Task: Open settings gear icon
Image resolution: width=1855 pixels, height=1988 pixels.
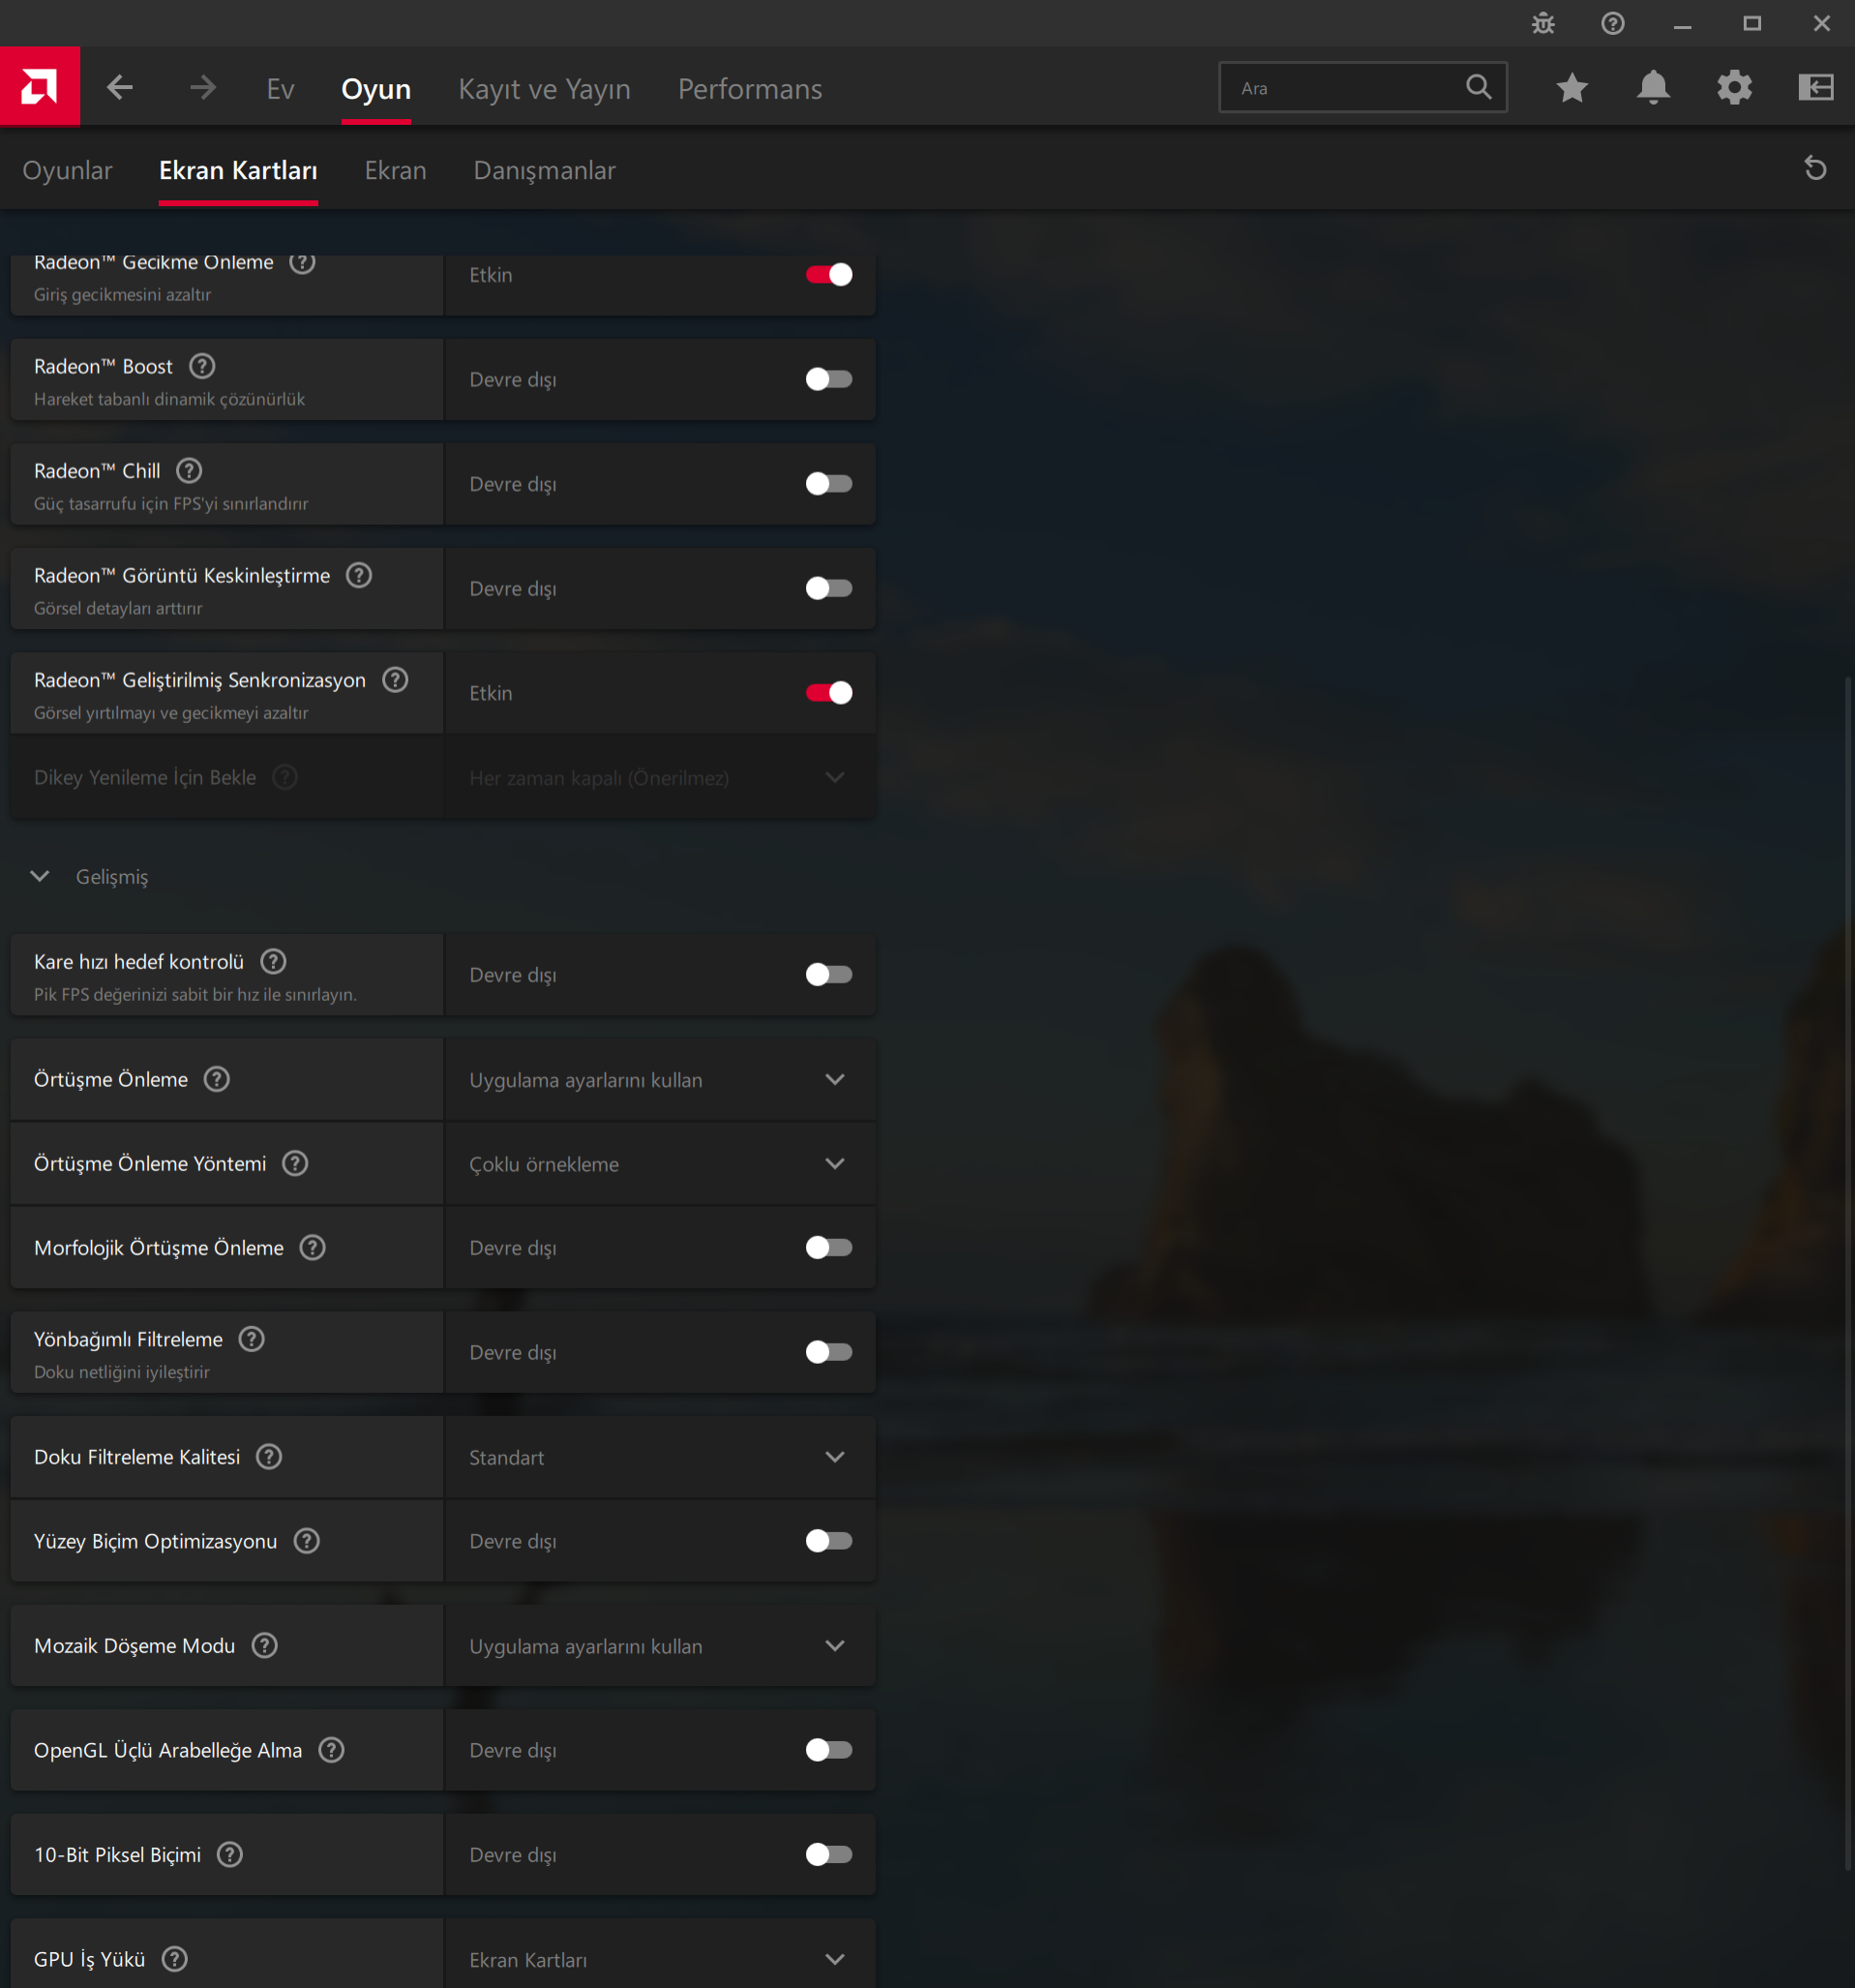Action: coord(1734,88)
